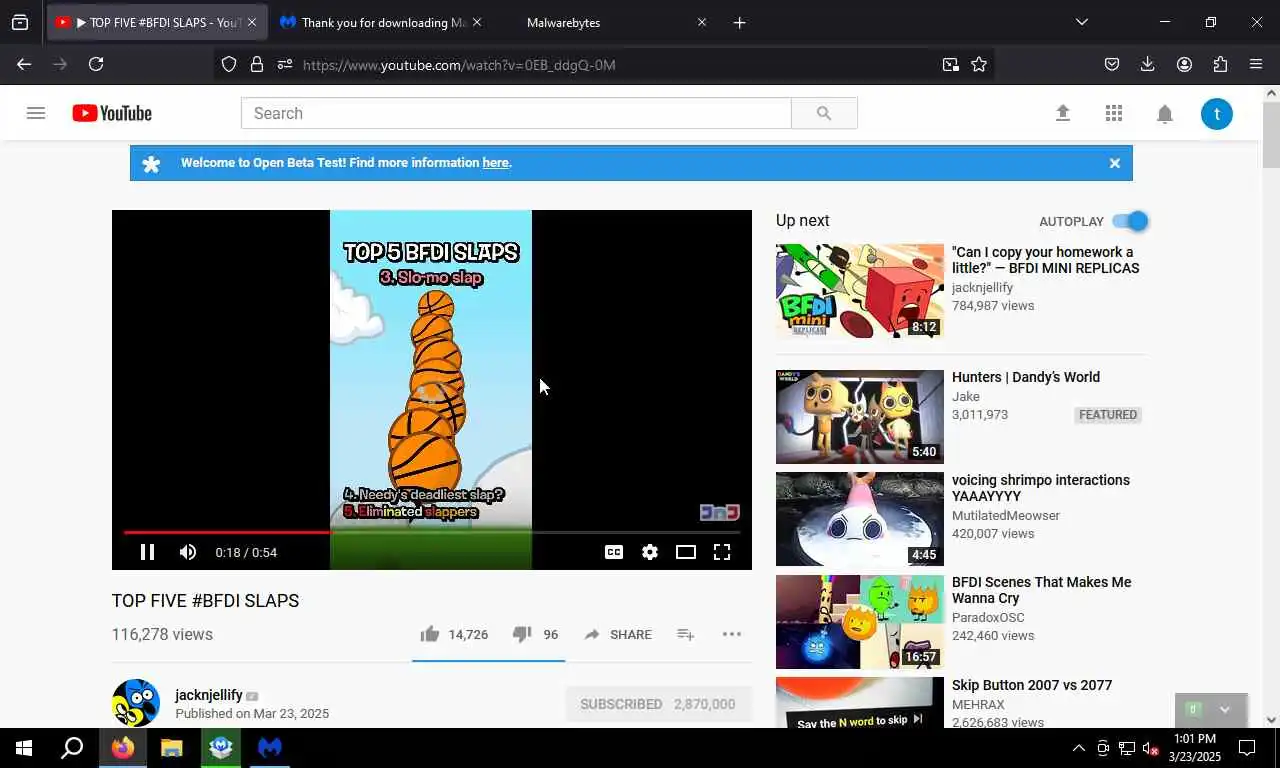Enter fullscreen video mode
Image resolution: width=1280 pixels, height=768 pixels.
[x=722, y=552]
